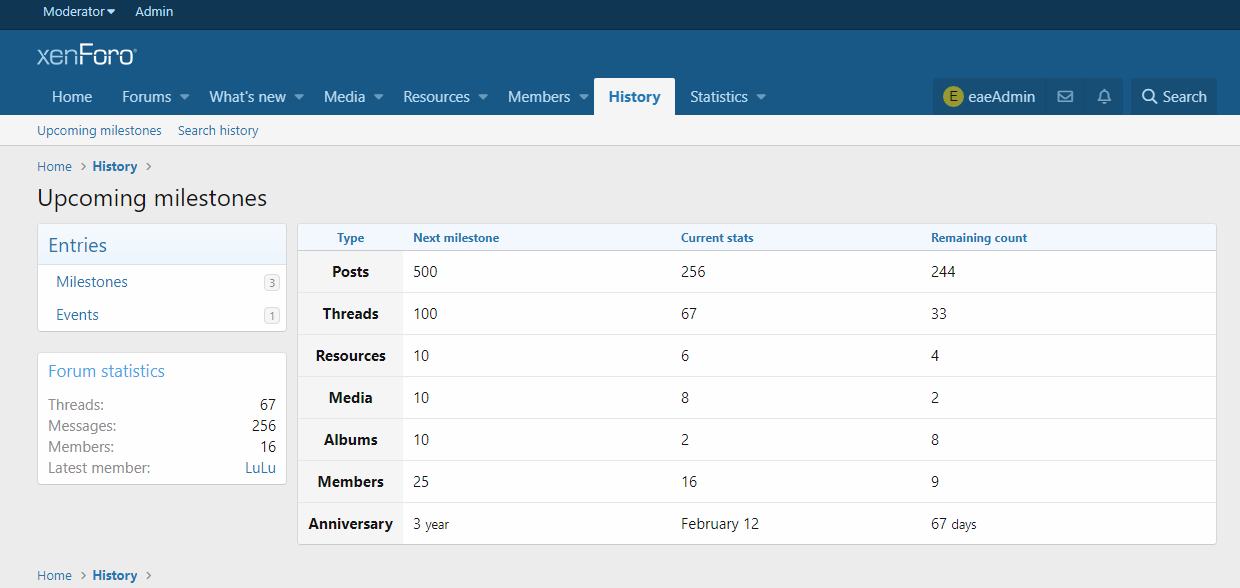Go to the Home navigation tab
The image size is (1240, 588).
72,97
